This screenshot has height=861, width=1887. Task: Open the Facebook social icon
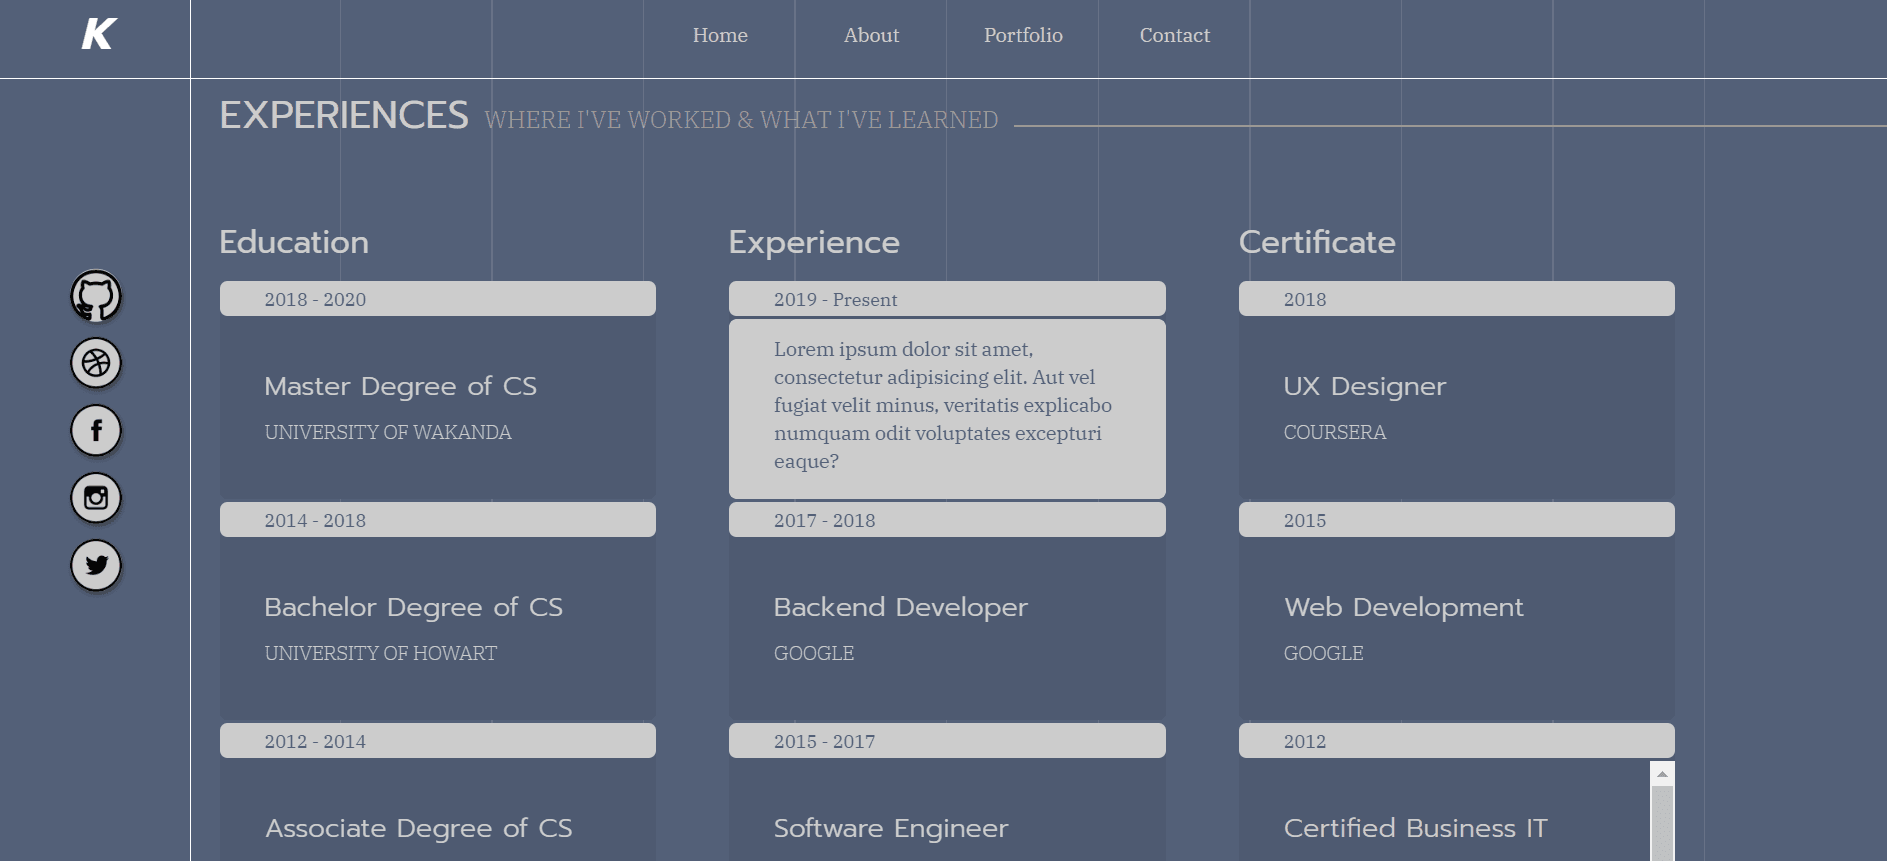(96, 431)
